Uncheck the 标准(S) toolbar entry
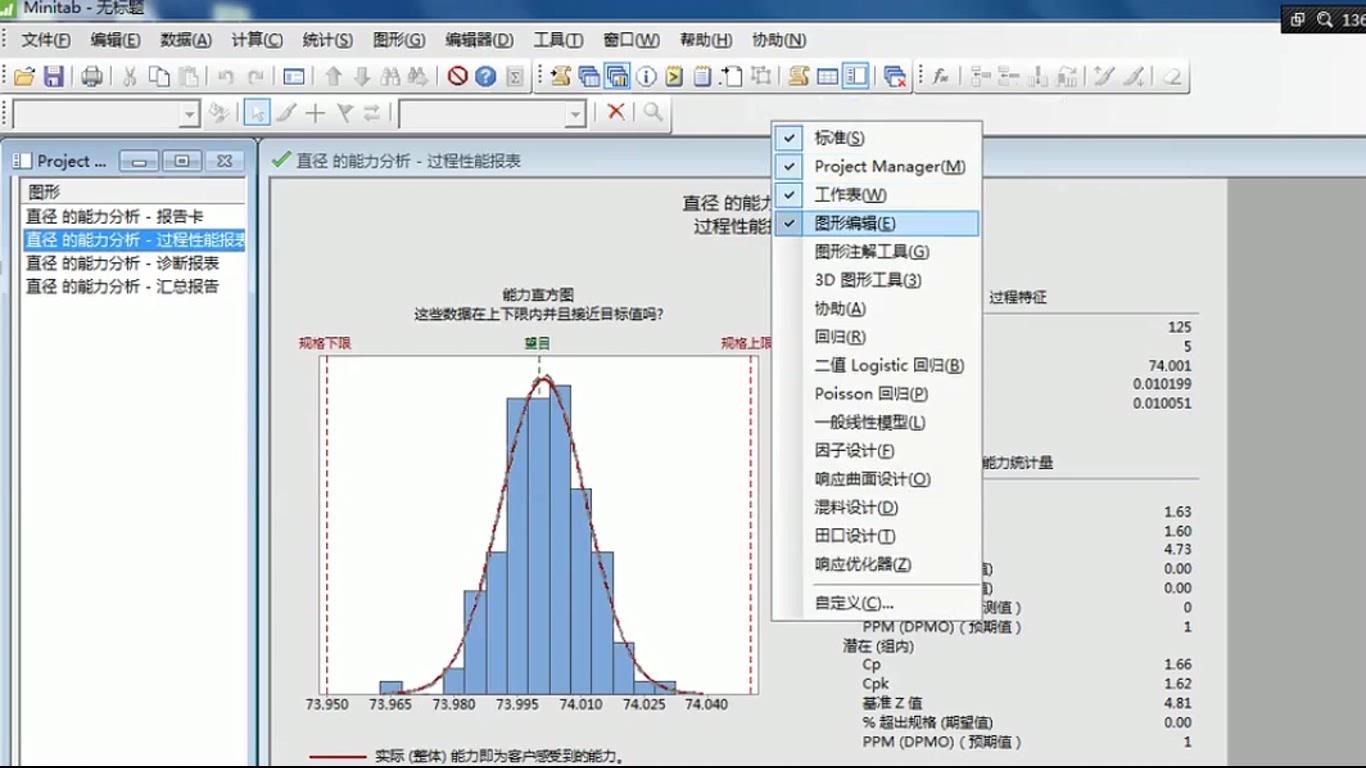The height and width of the screenshot is (768, 1366). click(875, 138)
